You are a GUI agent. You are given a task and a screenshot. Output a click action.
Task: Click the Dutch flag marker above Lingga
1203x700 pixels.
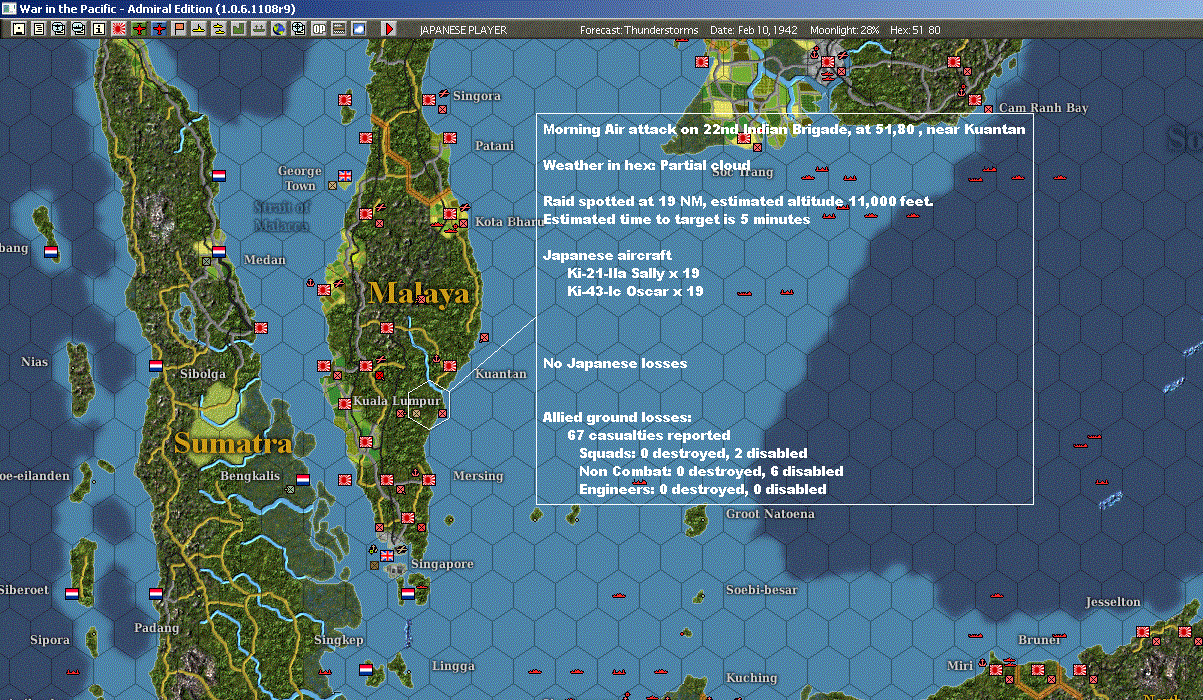366,668
